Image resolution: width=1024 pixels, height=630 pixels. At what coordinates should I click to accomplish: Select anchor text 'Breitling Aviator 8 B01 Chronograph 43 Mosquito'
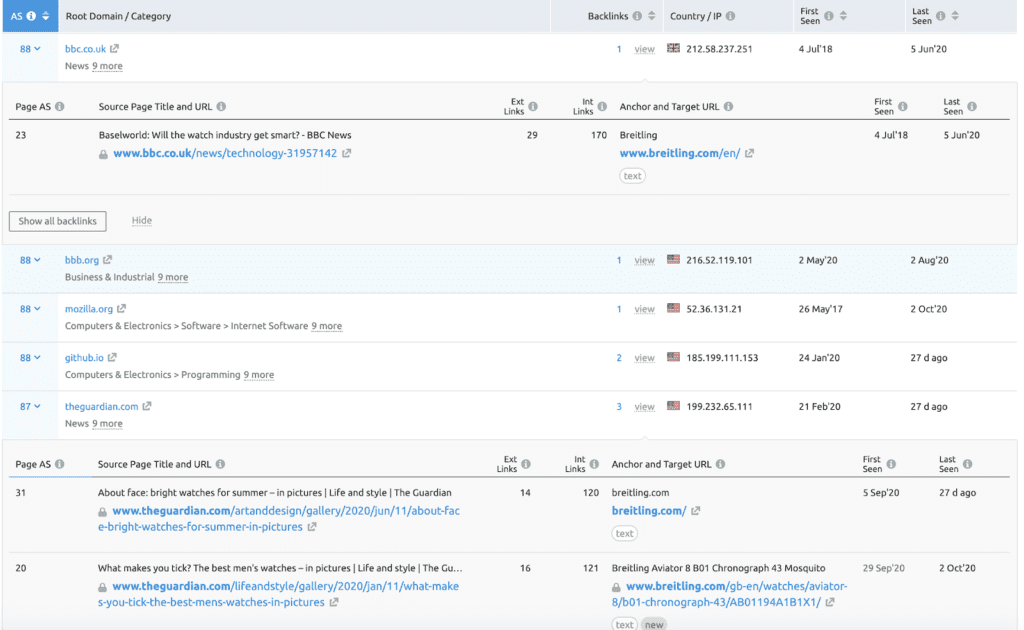click(718, 568)
